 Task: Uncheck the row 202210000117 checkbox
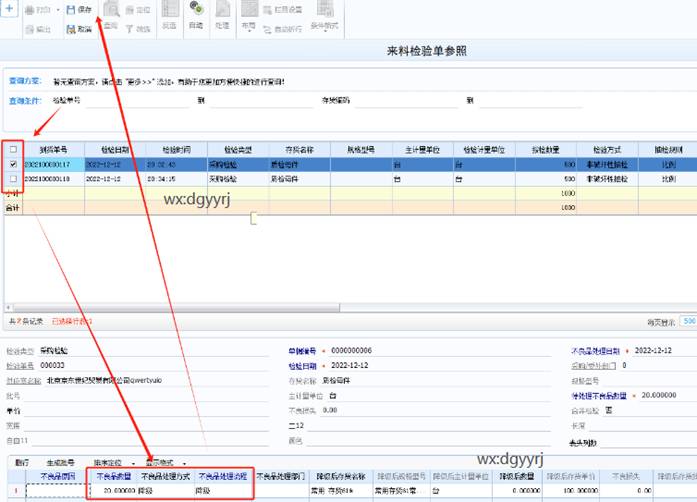(x=13, y=164)
